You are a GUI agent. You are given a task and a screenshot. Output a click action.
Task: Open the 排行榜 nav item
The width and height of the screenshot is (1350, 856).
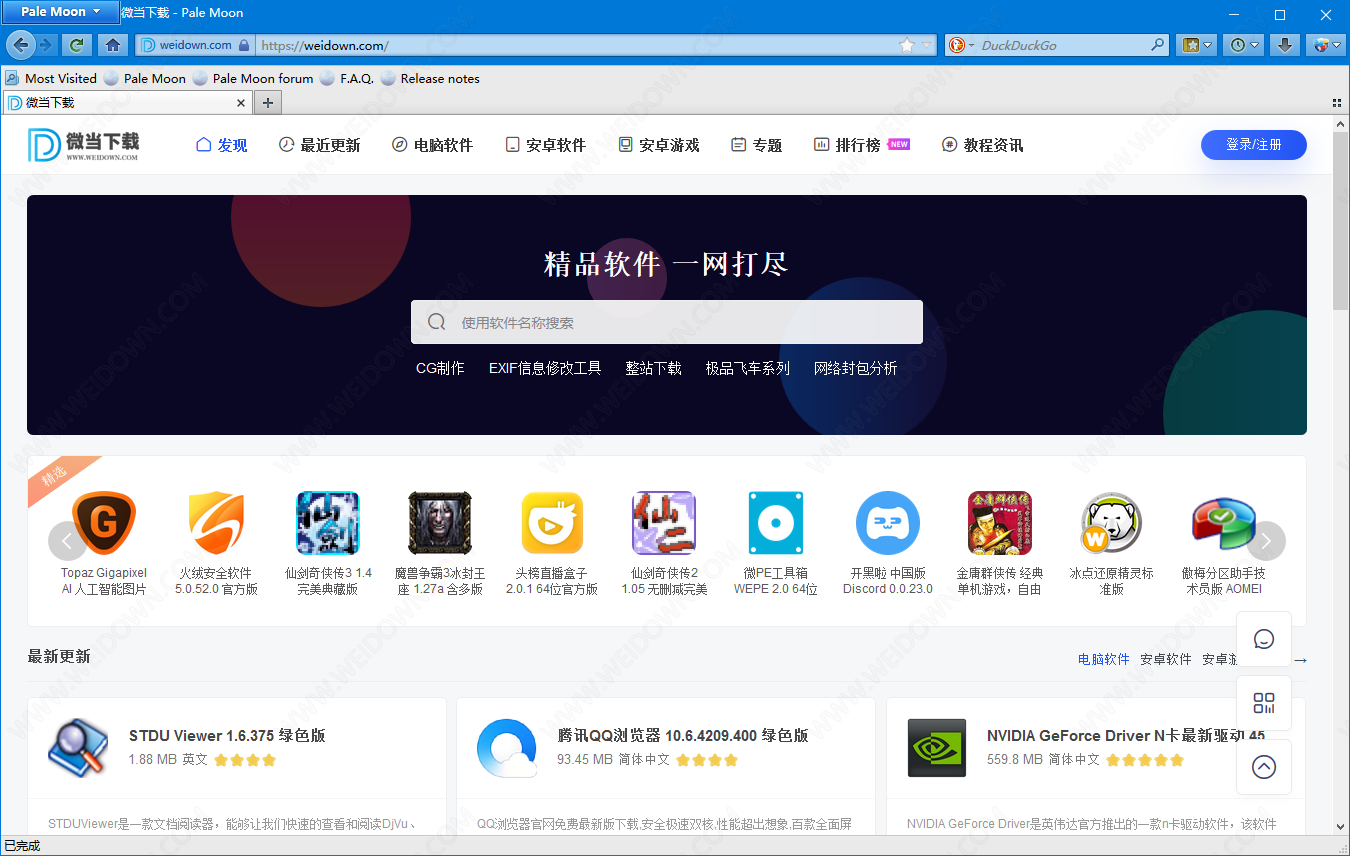tap(862, 145)
